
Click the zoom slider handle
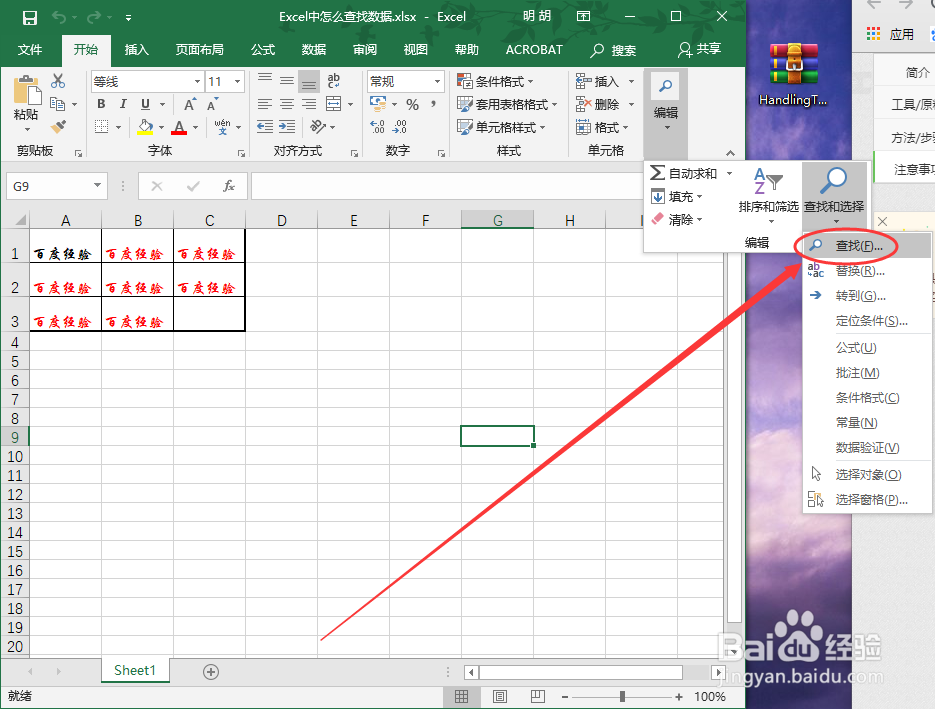click(622, 696)
